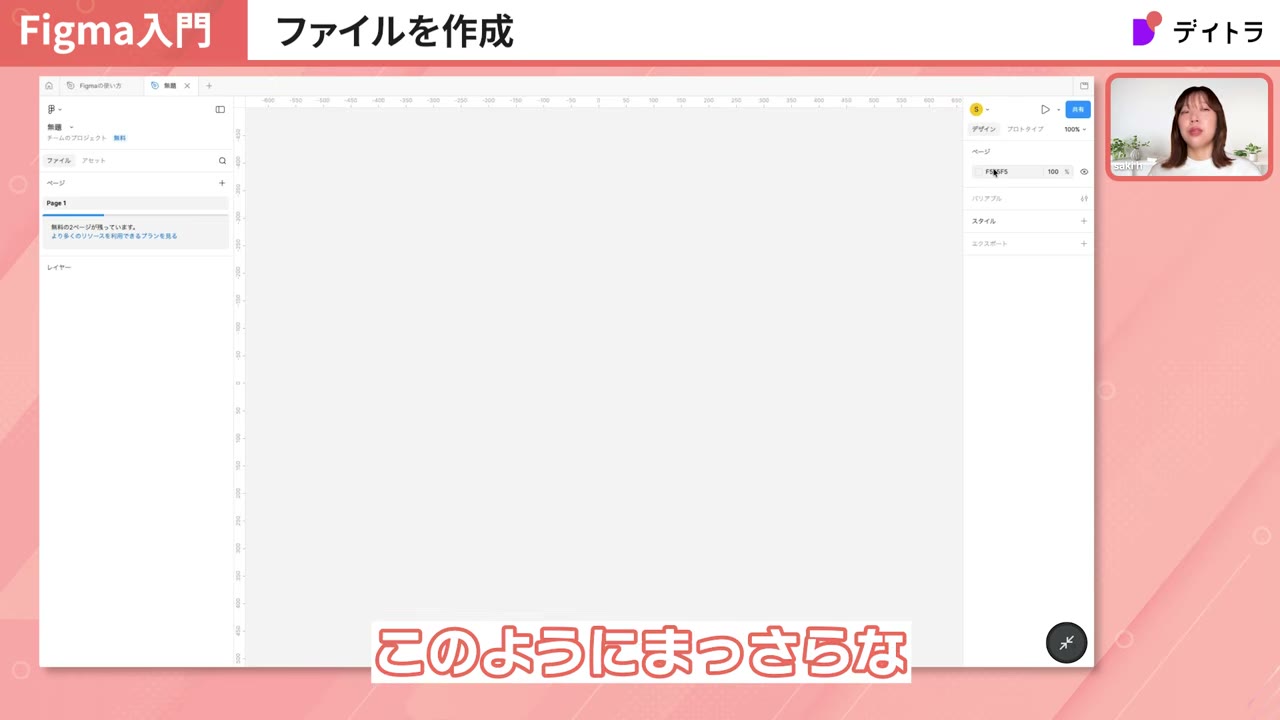Switch to the ファイル tab
The image size is (1280, 720).
(59, 160)
